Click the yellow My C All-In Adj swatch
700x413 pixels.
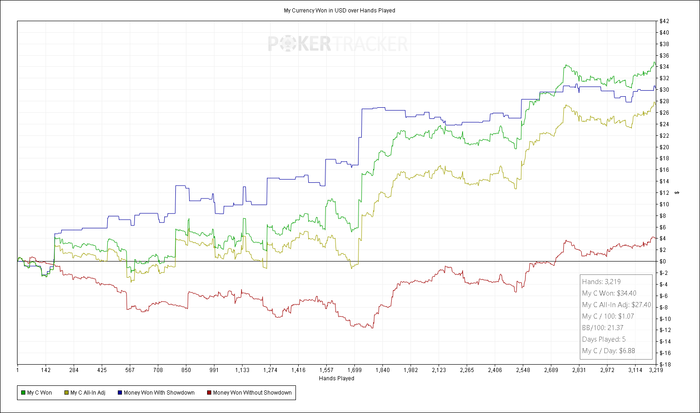pyautogui.click(x=67, y=393)
